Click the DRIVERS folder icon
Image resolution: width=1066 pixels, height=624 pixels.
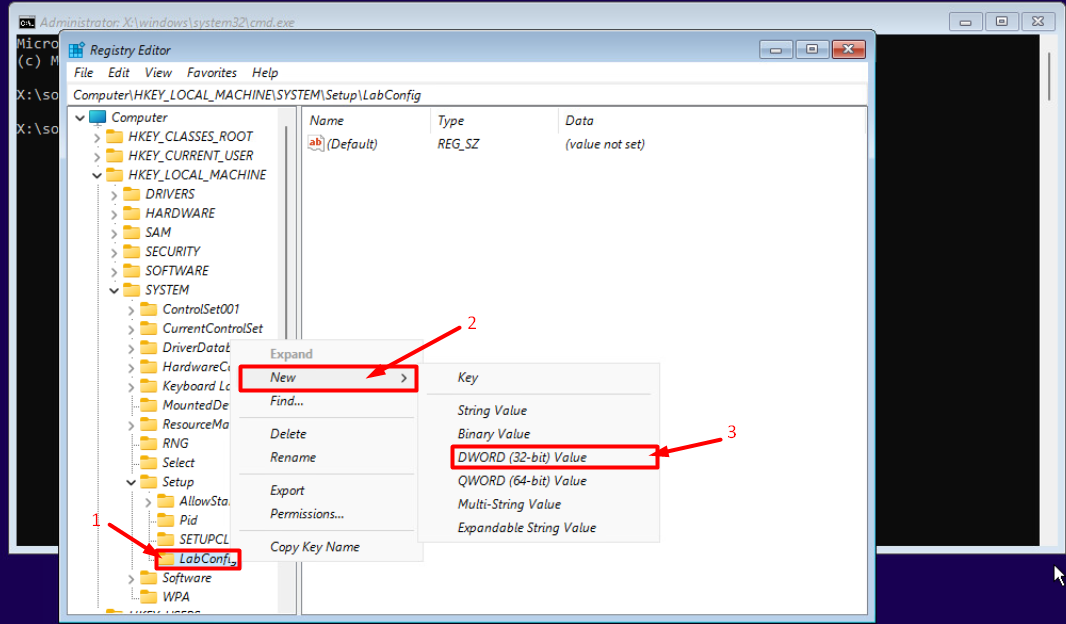pyautogui.click(x=132, y=194)
